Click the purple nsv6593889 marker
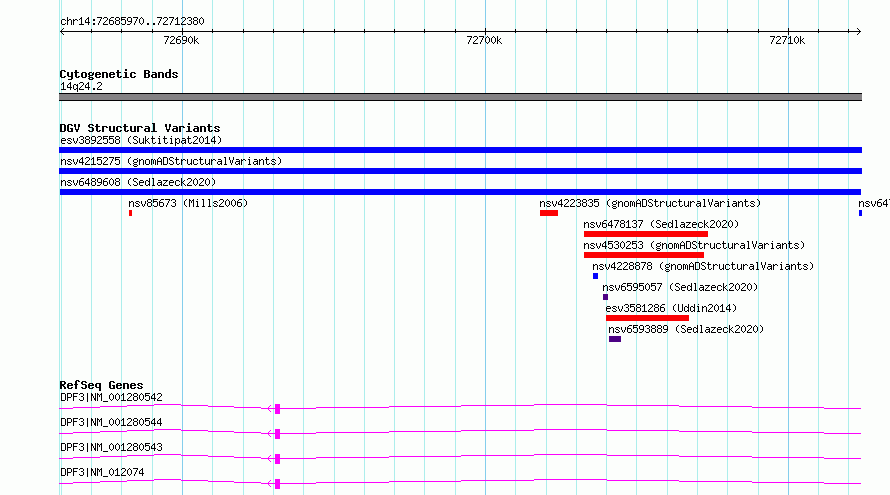Viewport: 890px width, 495px height. (615, 339)
